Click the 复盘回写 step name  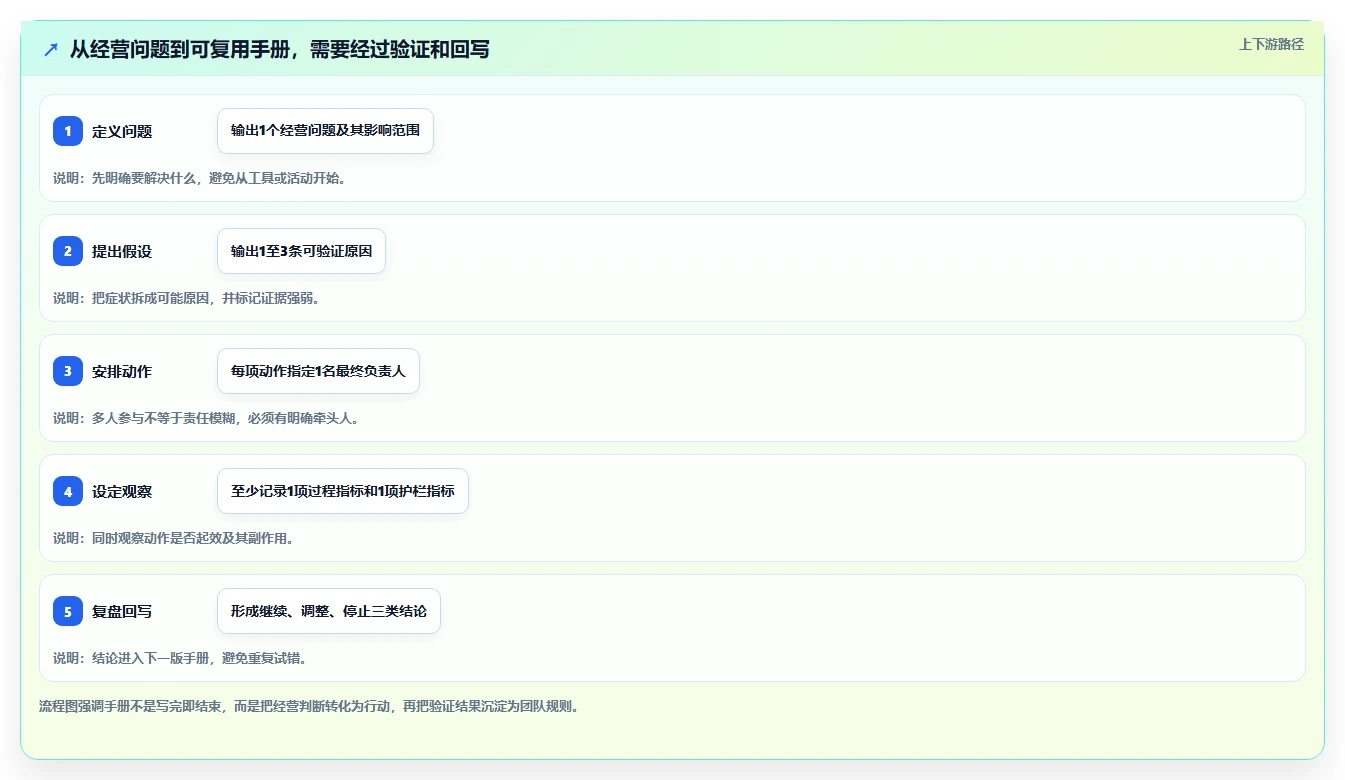point(122,611)
